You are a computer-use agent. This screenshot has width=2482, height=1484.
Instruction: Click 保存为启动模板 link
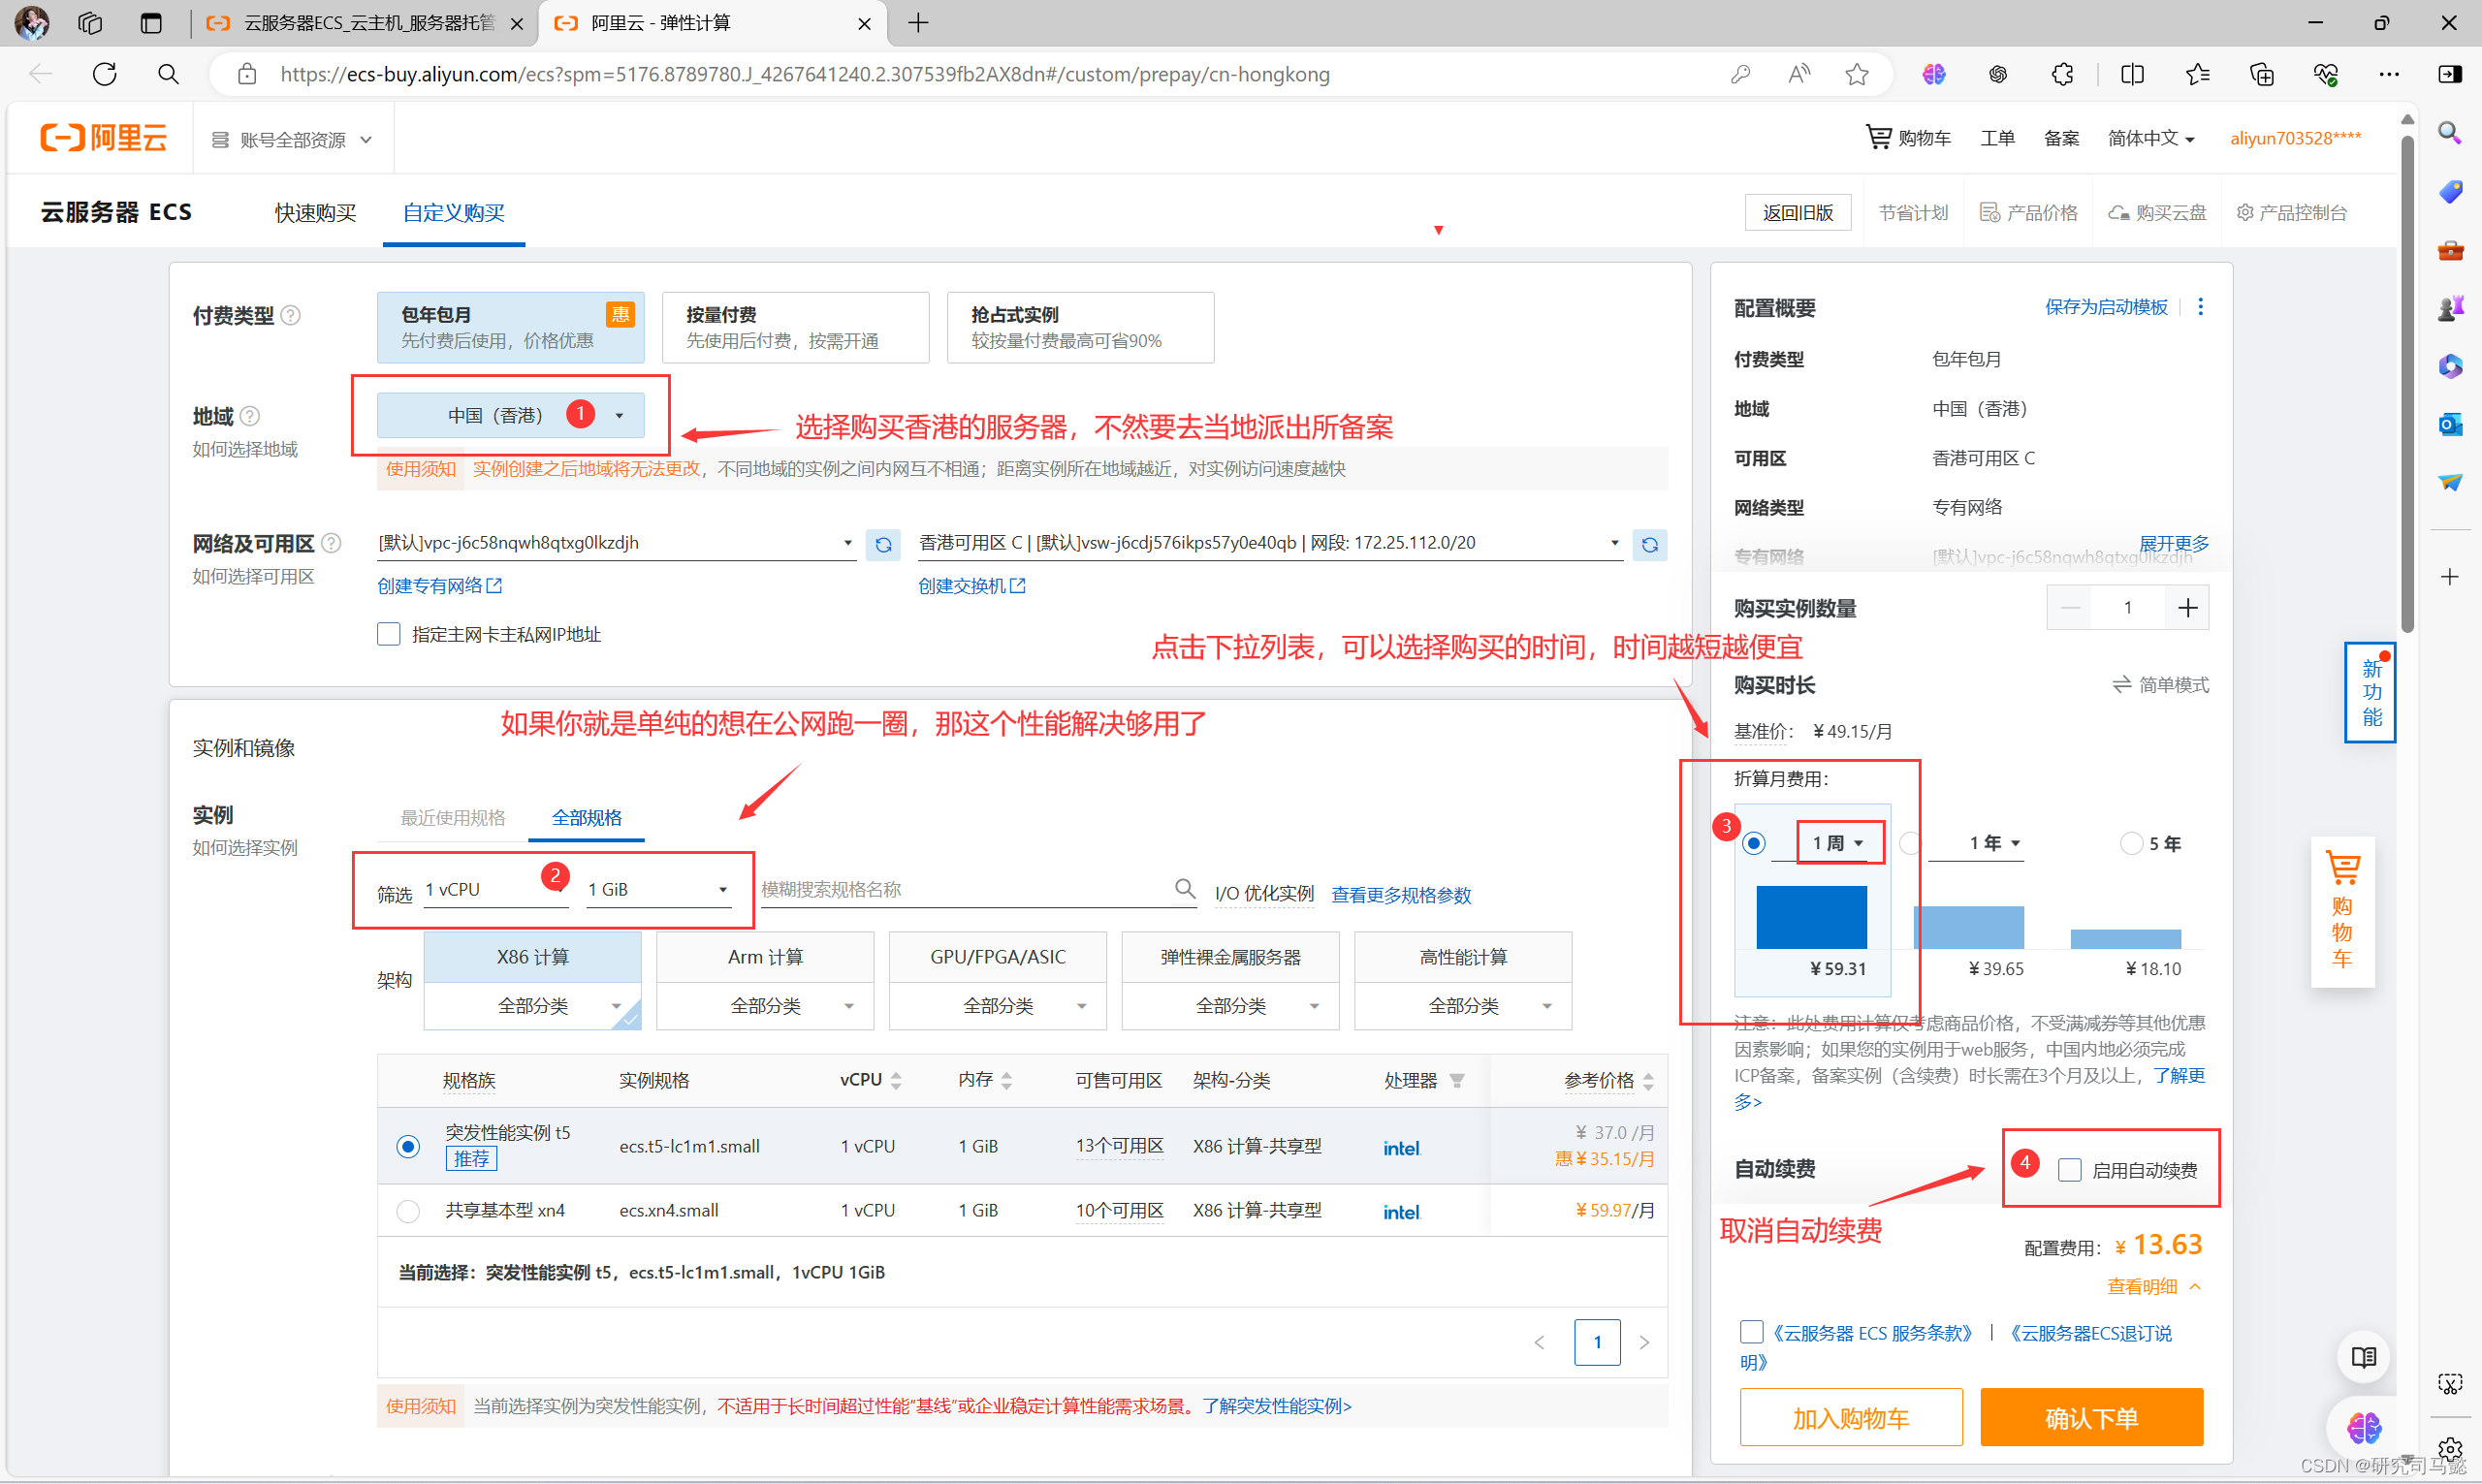point(2106,307)
